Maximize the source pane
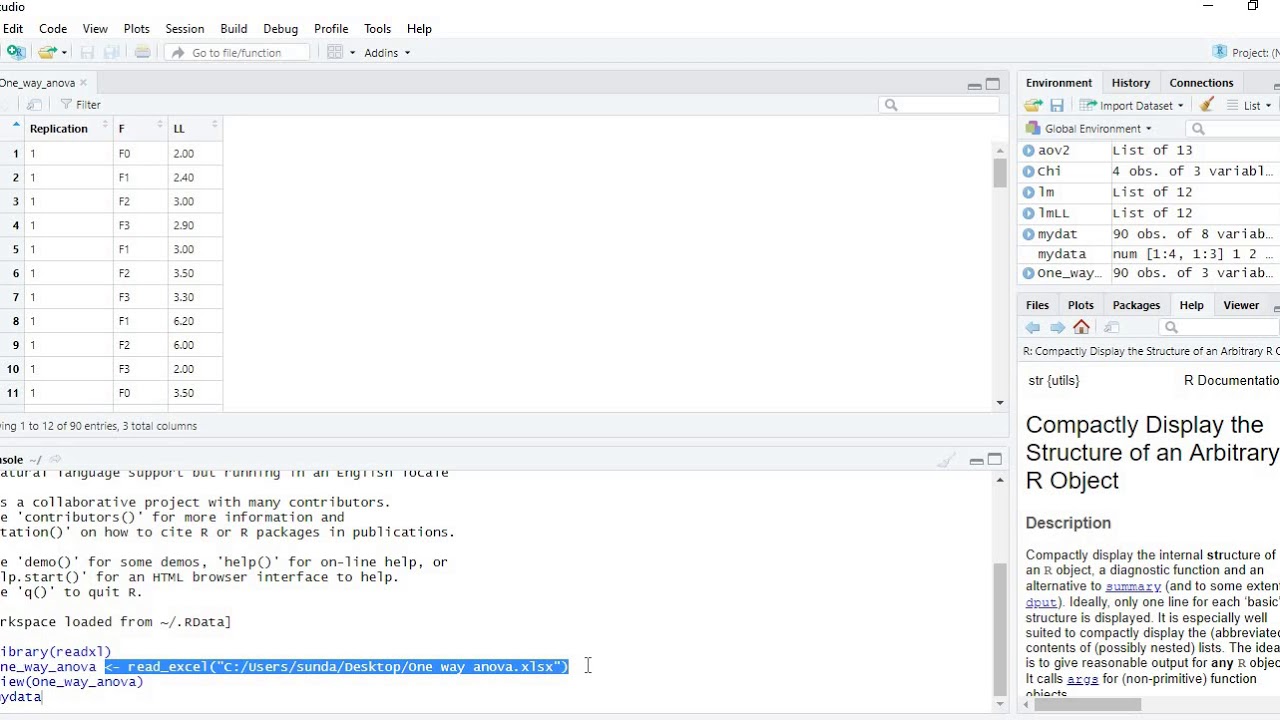This screenshot has height=720, width=1280. (993, 85)
